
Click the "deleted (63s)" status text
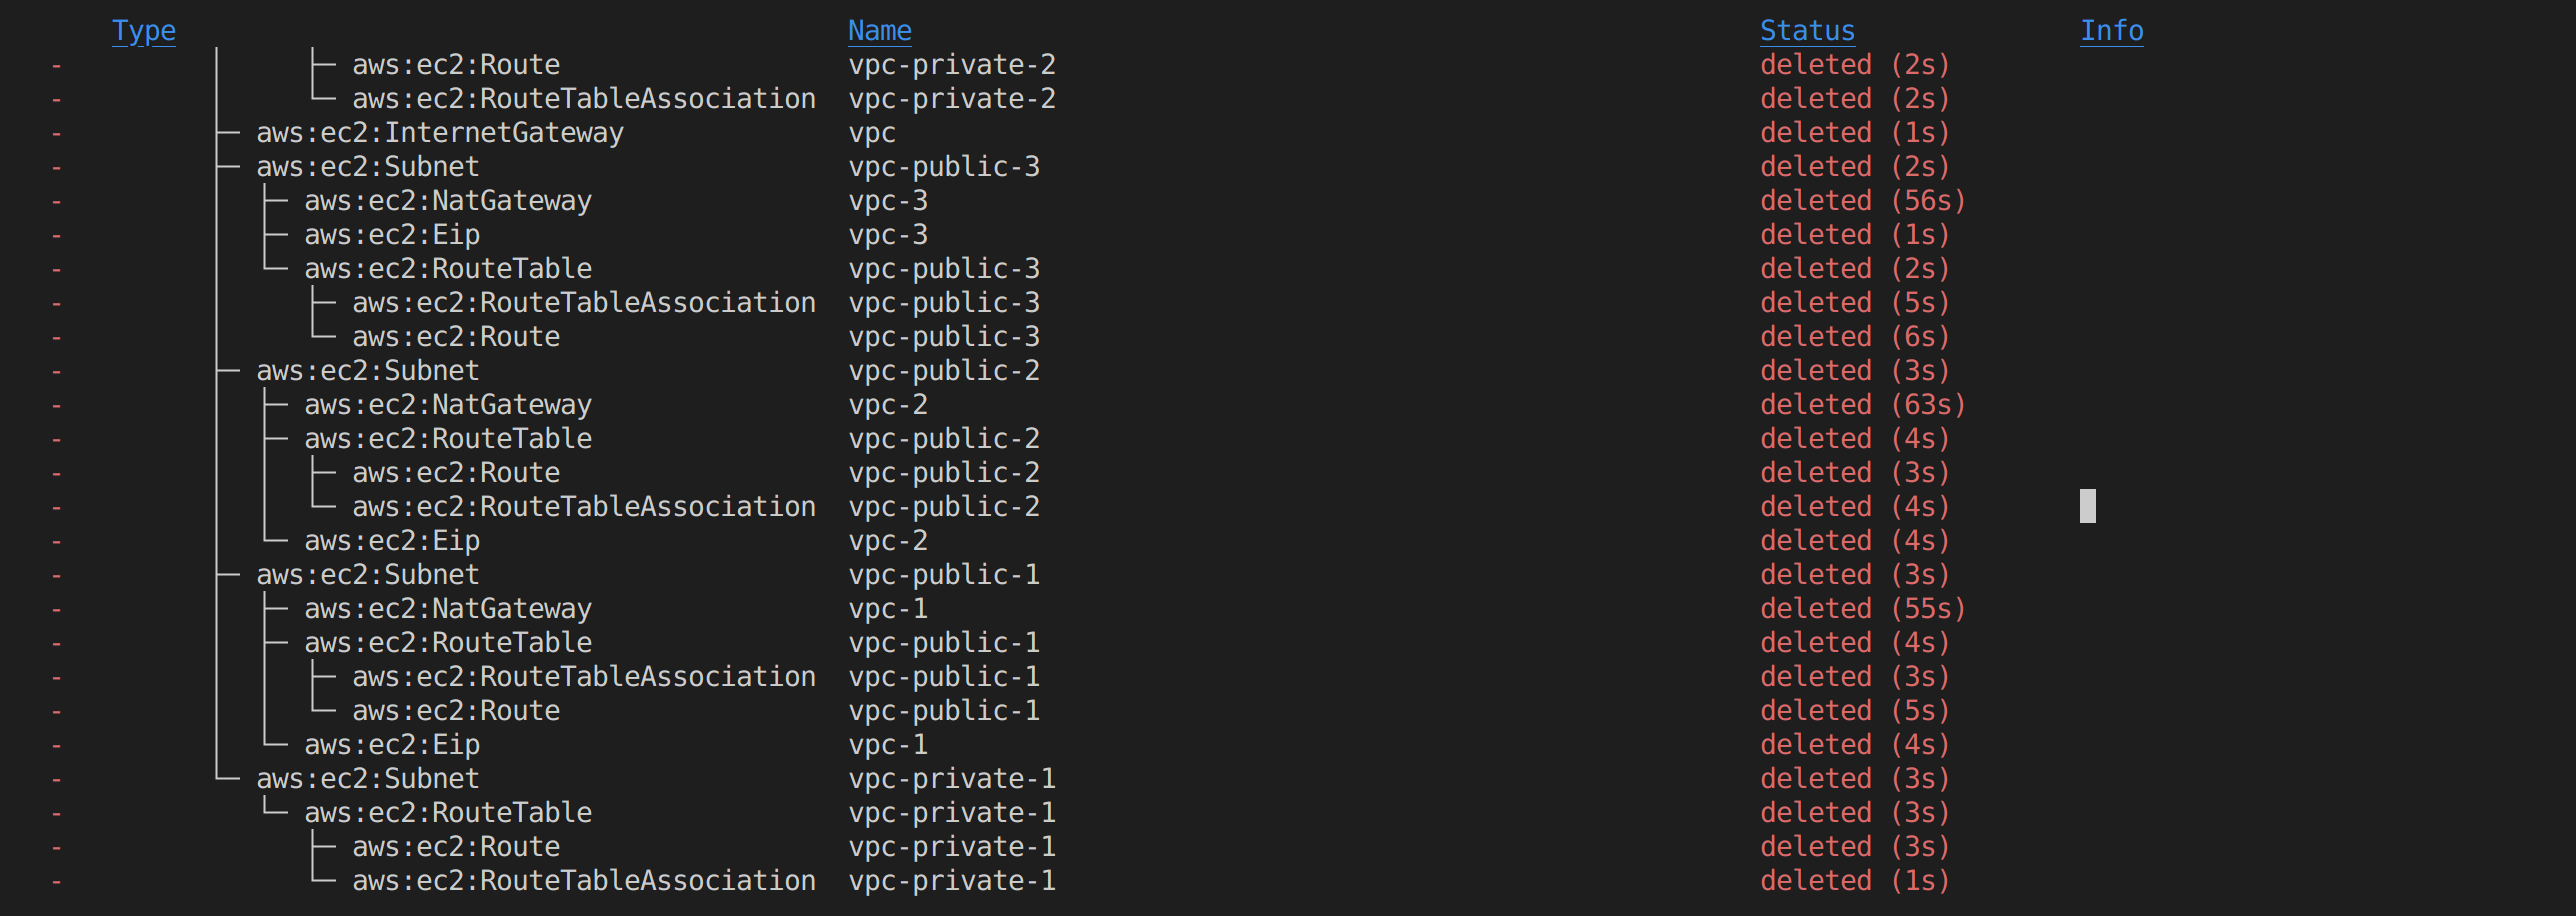point(1862,405)
